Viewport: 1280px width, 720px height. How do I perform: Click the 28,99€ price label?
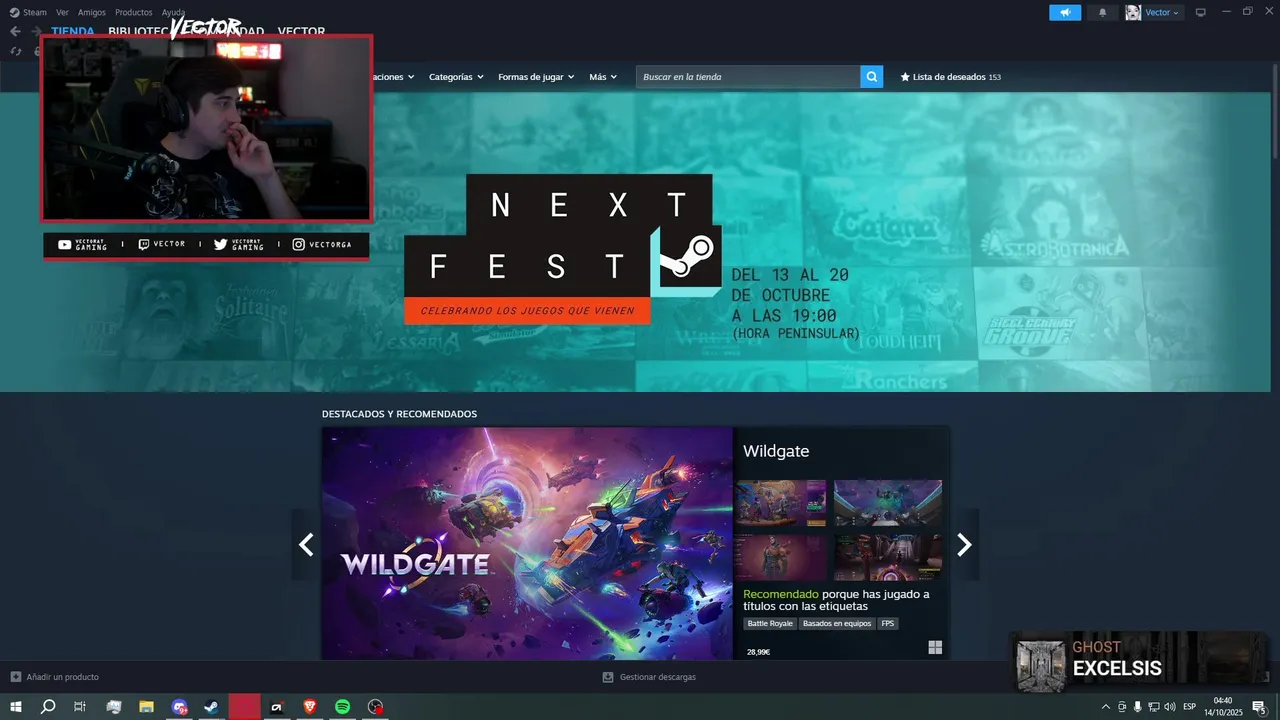[758, 652]
